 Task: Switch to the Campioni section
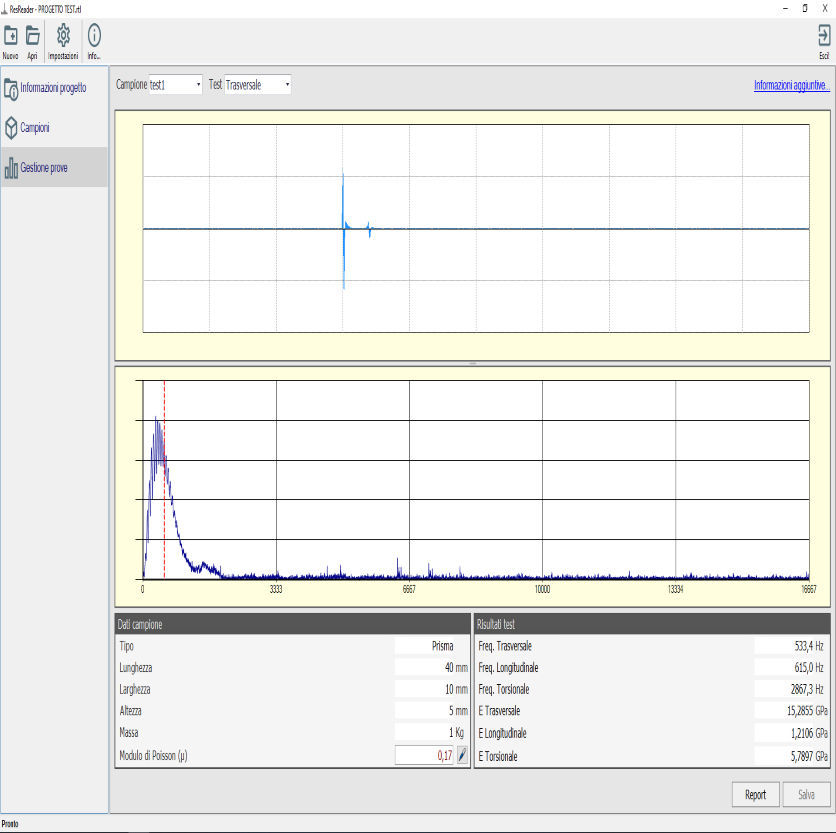(x=40, y=127)
